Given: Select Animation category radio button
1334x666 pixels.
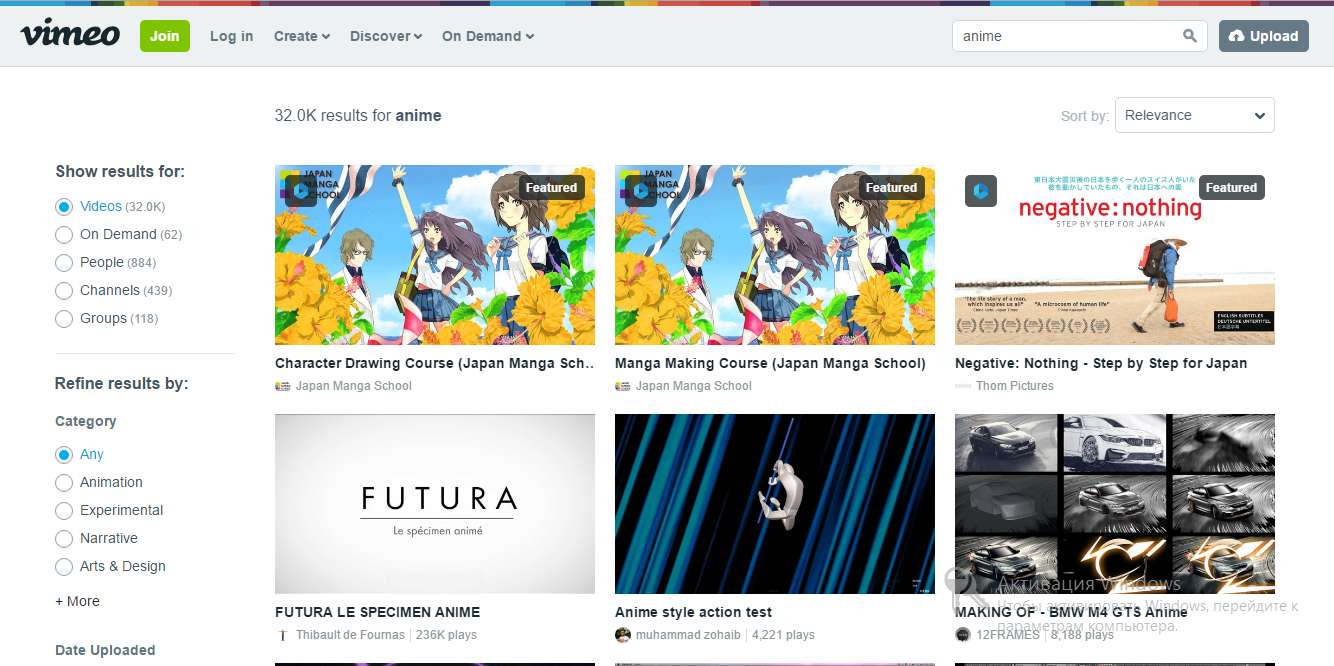Looking at the screenshot, I should point(64,483).
